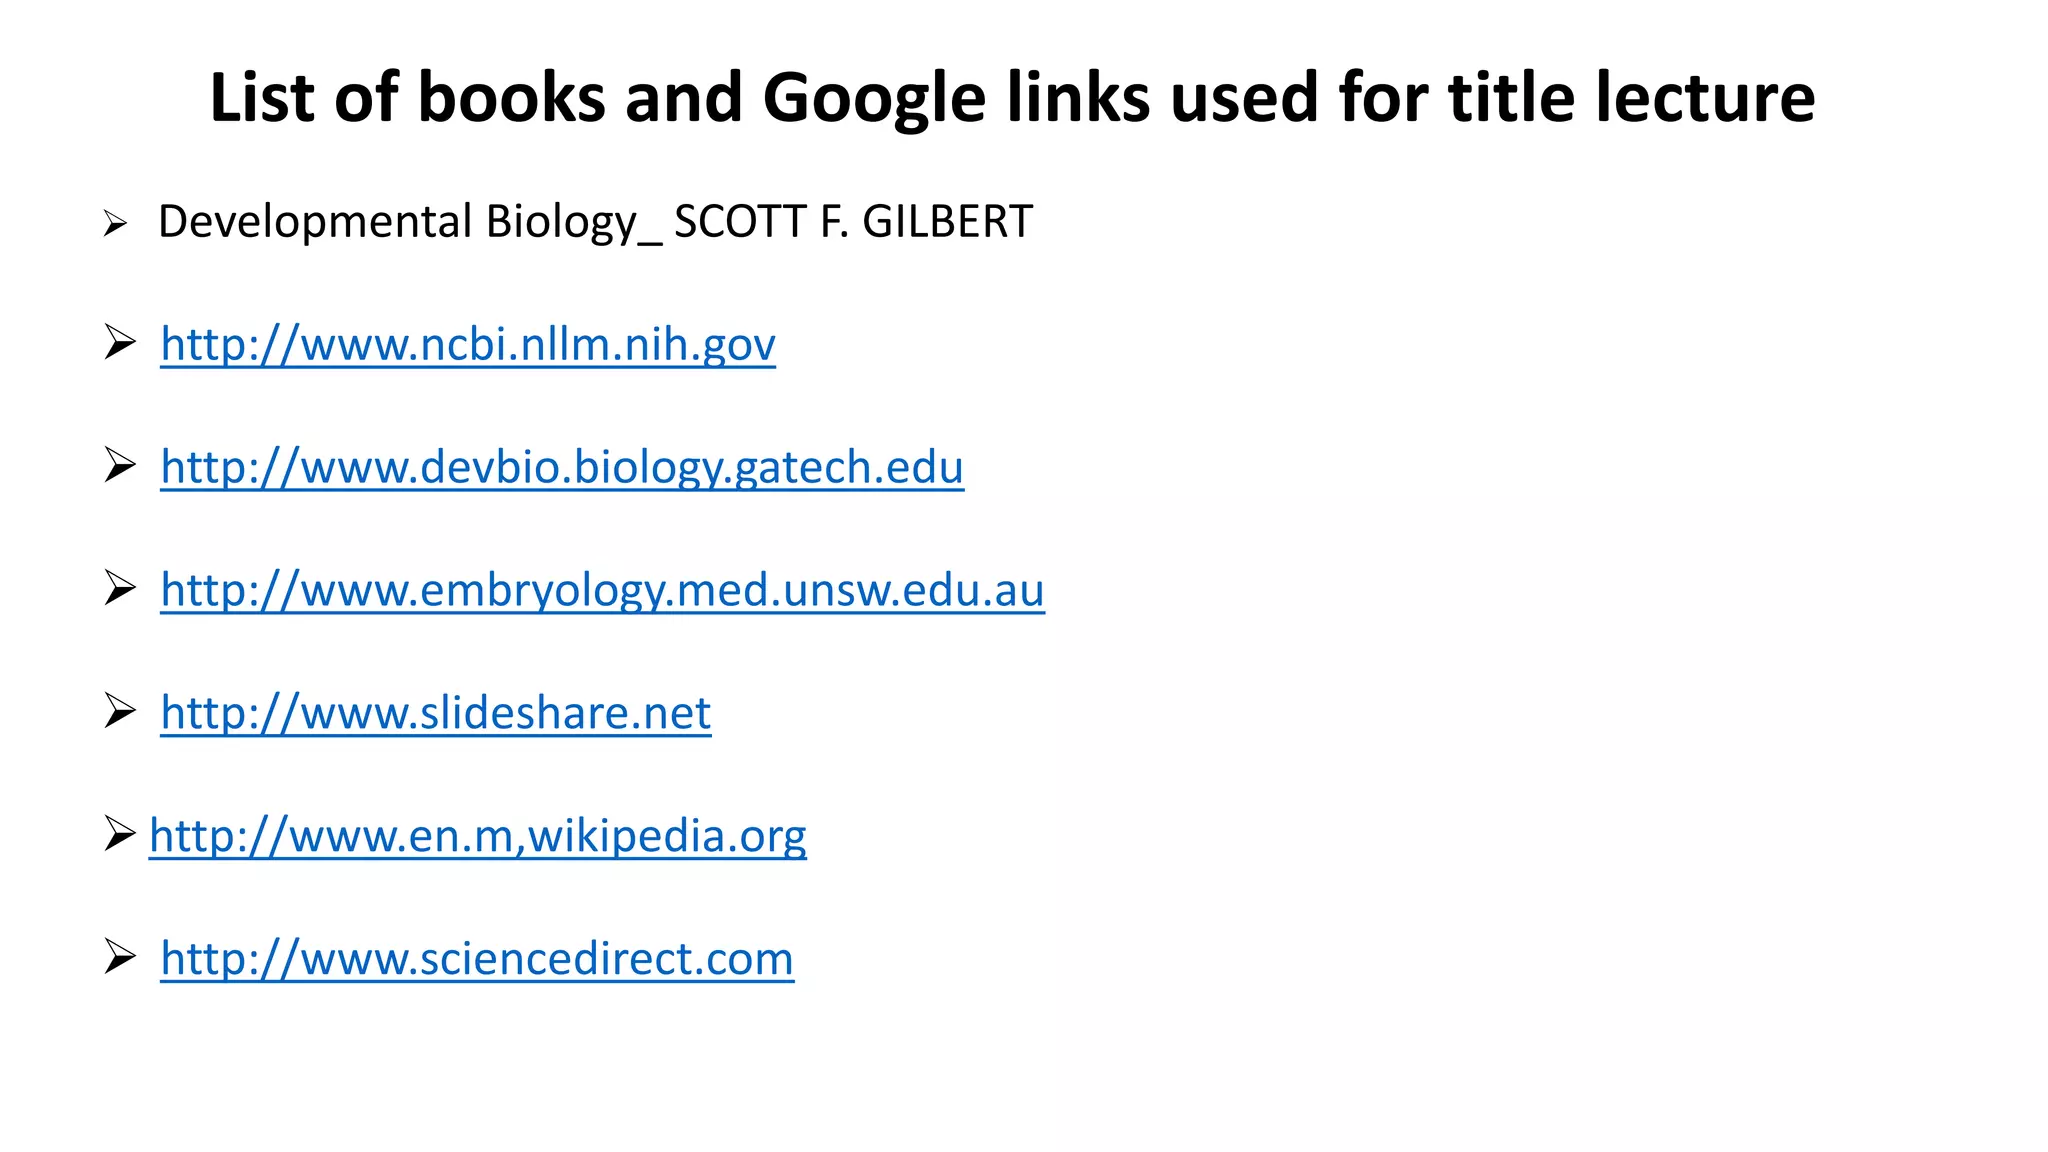The width and height of the screenshot is (2048, 1152).
Task: Select the arrow bullet before the devbio link
Action: point(120,466)
